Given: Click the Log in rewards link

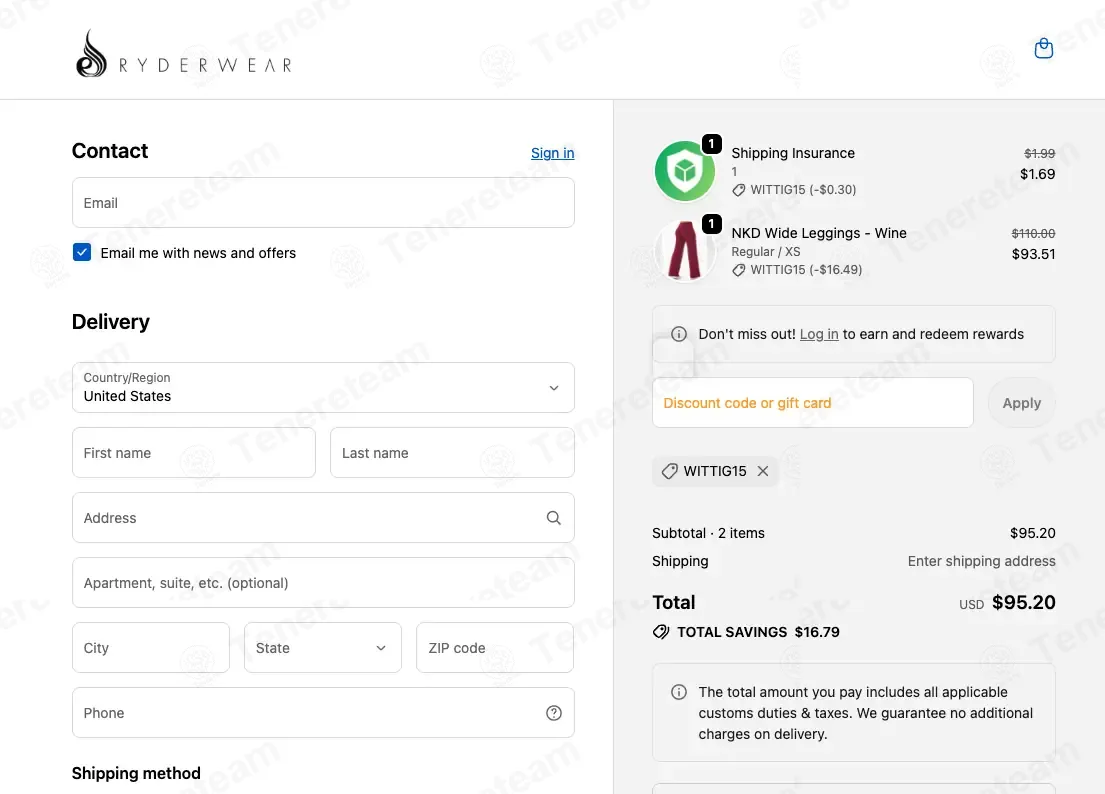Looking at the screenshot, I should click(819, 334).
